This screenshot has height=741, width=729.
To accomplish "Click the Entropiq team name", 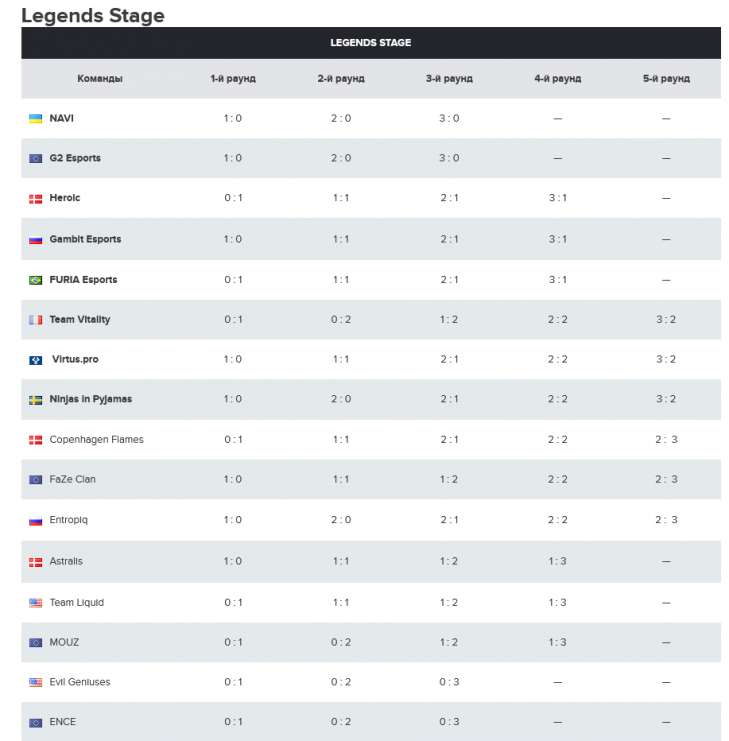I will [x=69, y=521].
